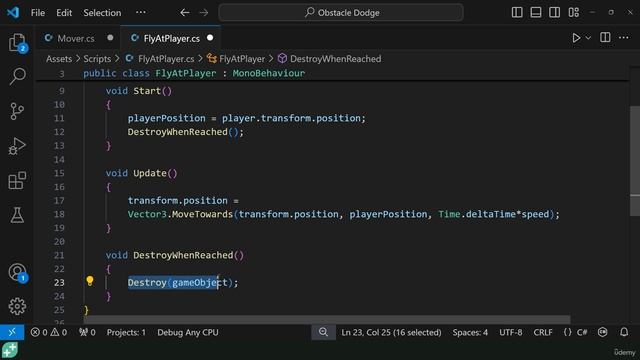The height and width of the screenshot is (360, 640).
Task: Click the ports forwarded indicator showing 0
Action: (87, 332)
